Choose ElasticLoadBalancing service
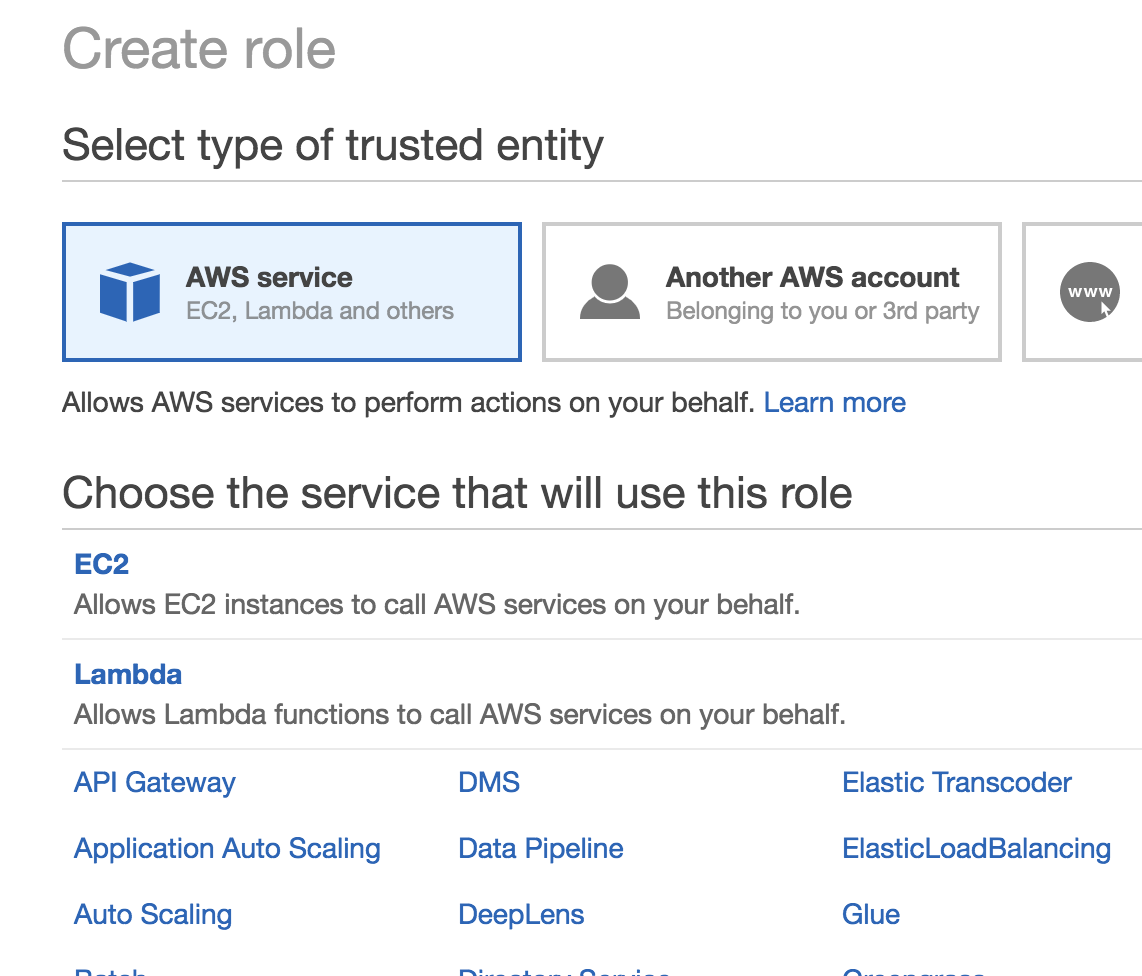Image resolution: width=1142 pixels, height=976 pixels. pos(976,848)
